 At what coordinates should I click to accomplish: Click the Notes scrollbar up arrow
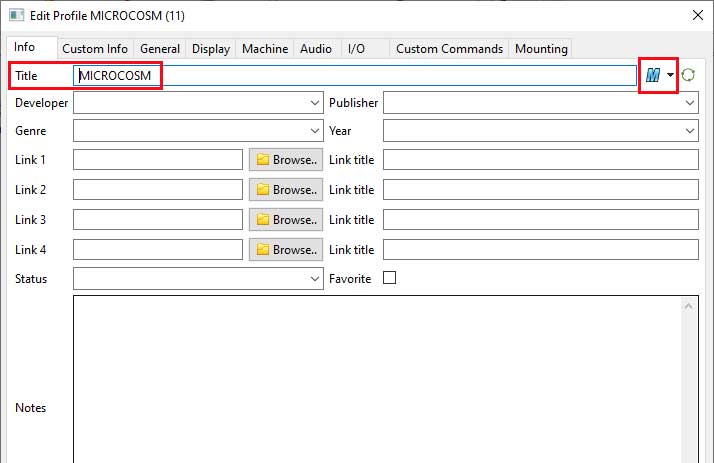click(x=688, y=306)
